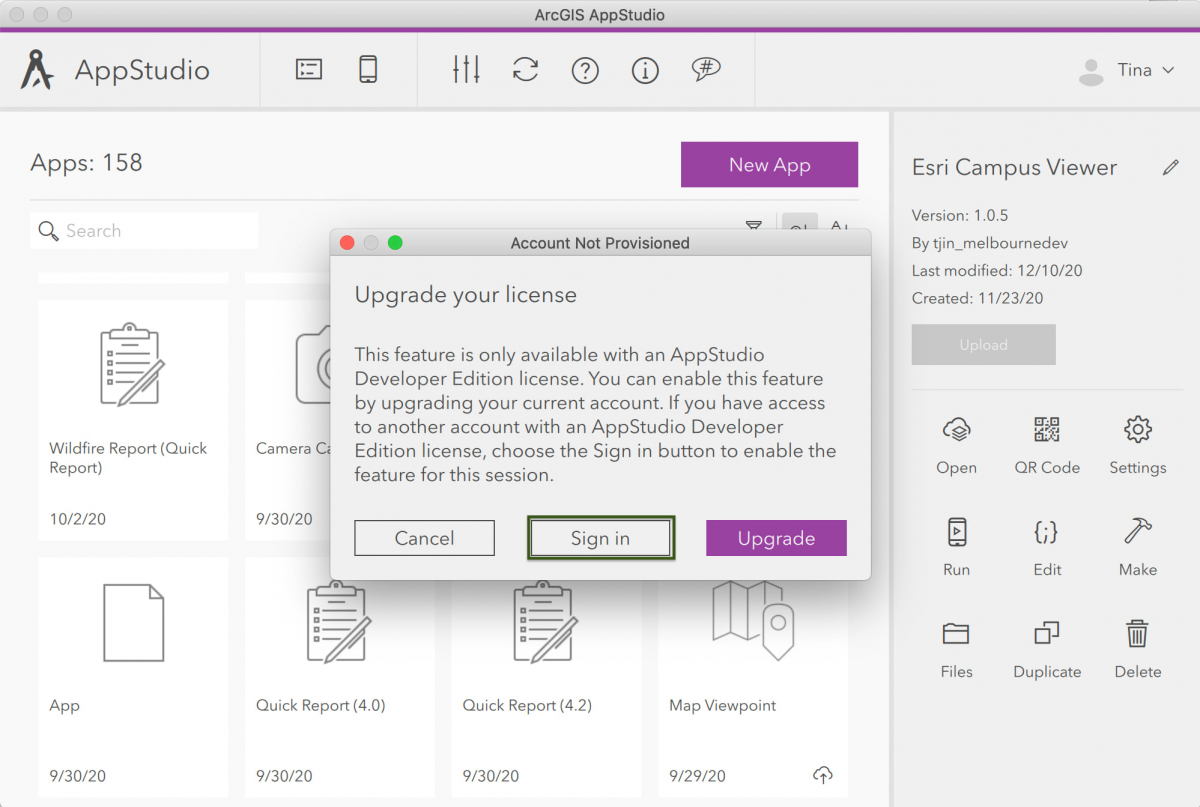Run the Esri Campus Viewer app

tap(956, 532)
